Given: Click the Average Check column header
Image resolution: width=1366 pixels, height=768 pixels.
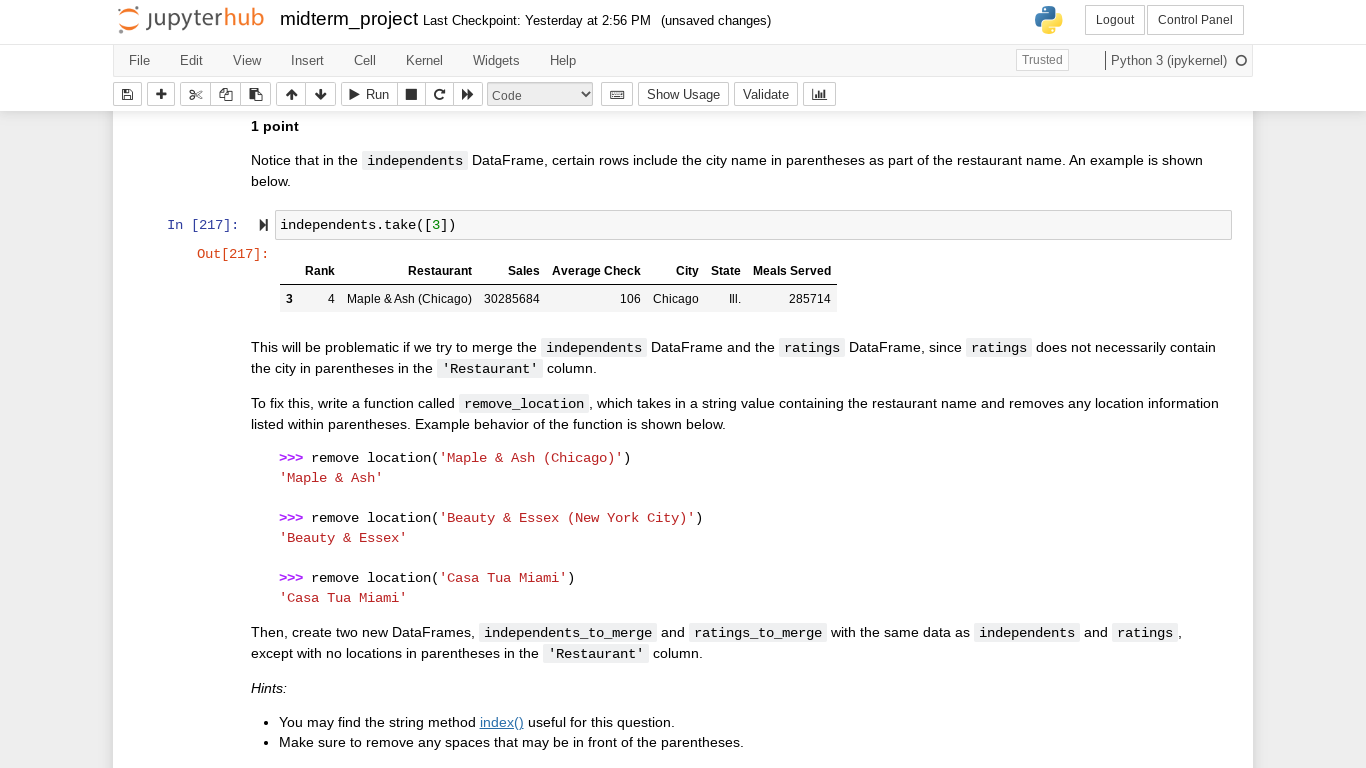Looking at the screenshot, I should pyautogui.click(x=596, y=271).
